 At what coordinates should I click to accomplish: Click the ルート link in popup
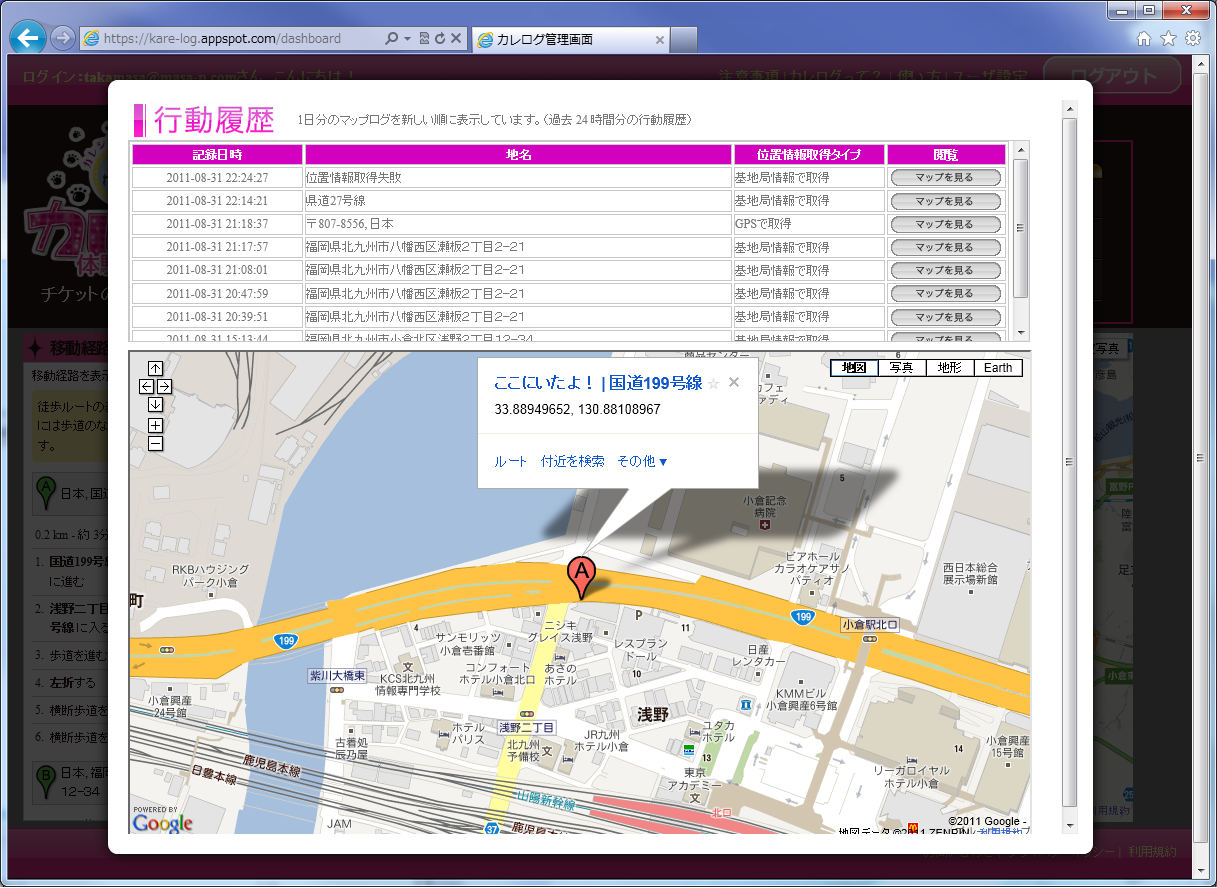point(510,461)
